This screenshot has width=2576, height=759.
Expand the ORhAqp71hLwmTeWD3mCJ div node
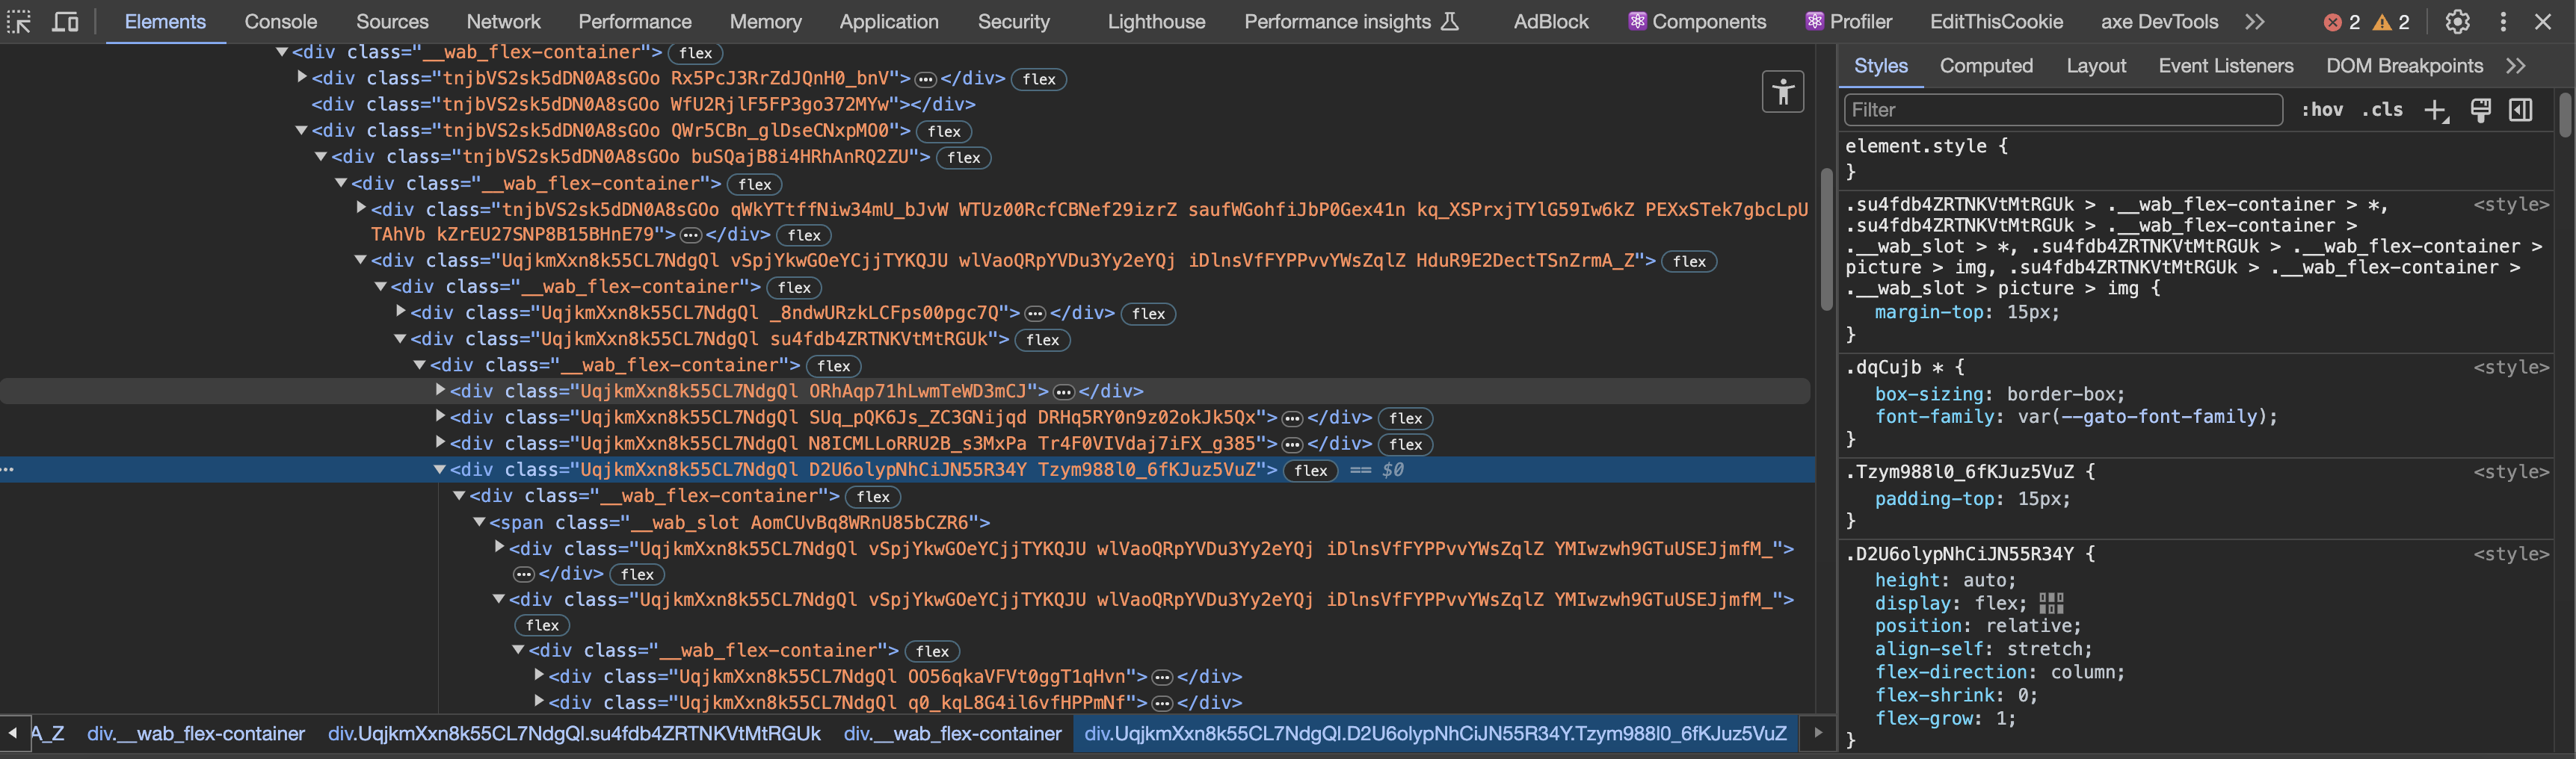click(x=439, y=391)
